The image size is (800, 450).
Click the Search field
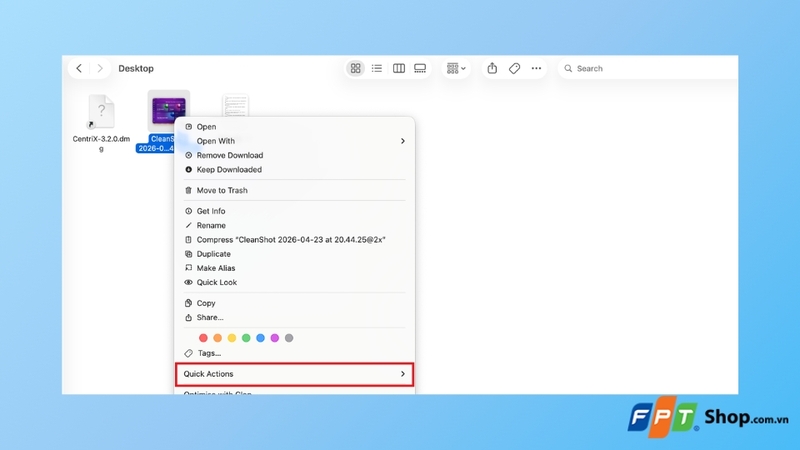pyautogui.click(x=648, y=68)
